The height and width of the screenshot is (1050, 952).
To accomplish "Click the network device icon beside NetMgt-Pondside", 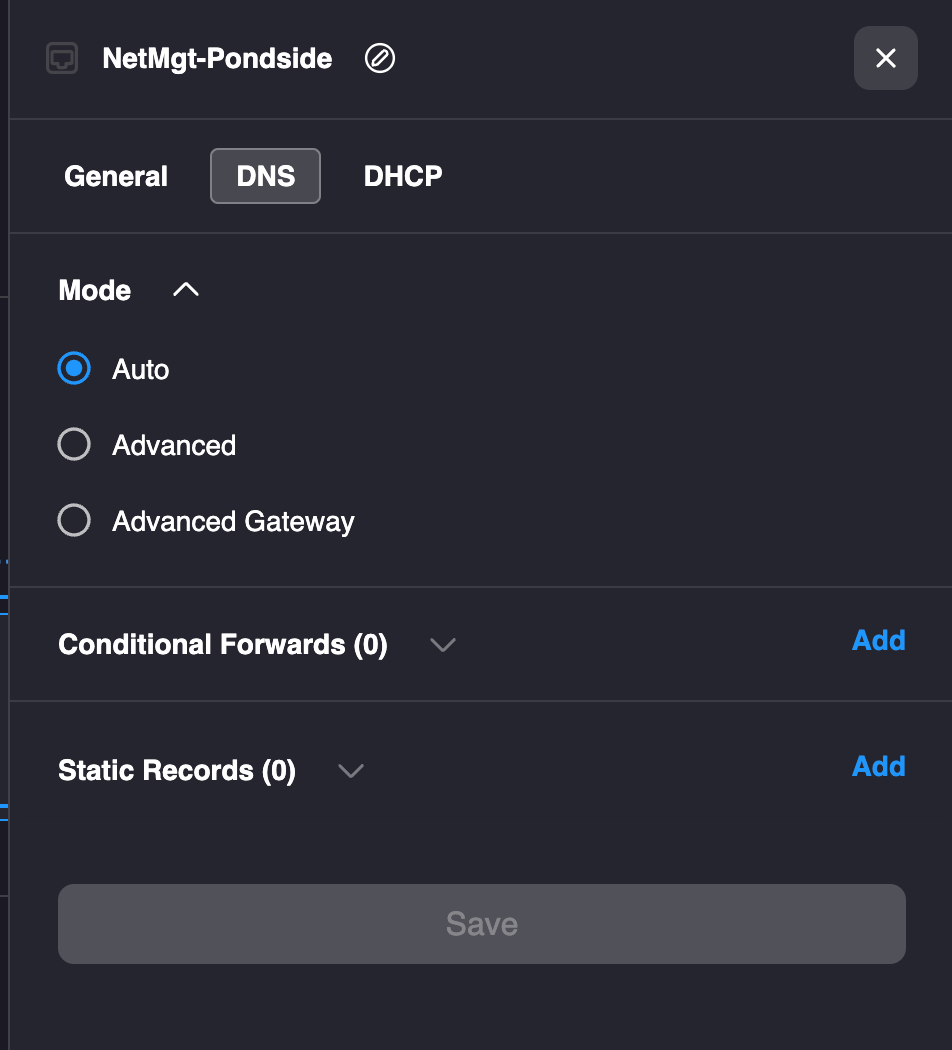I will (x=62, y=59).
